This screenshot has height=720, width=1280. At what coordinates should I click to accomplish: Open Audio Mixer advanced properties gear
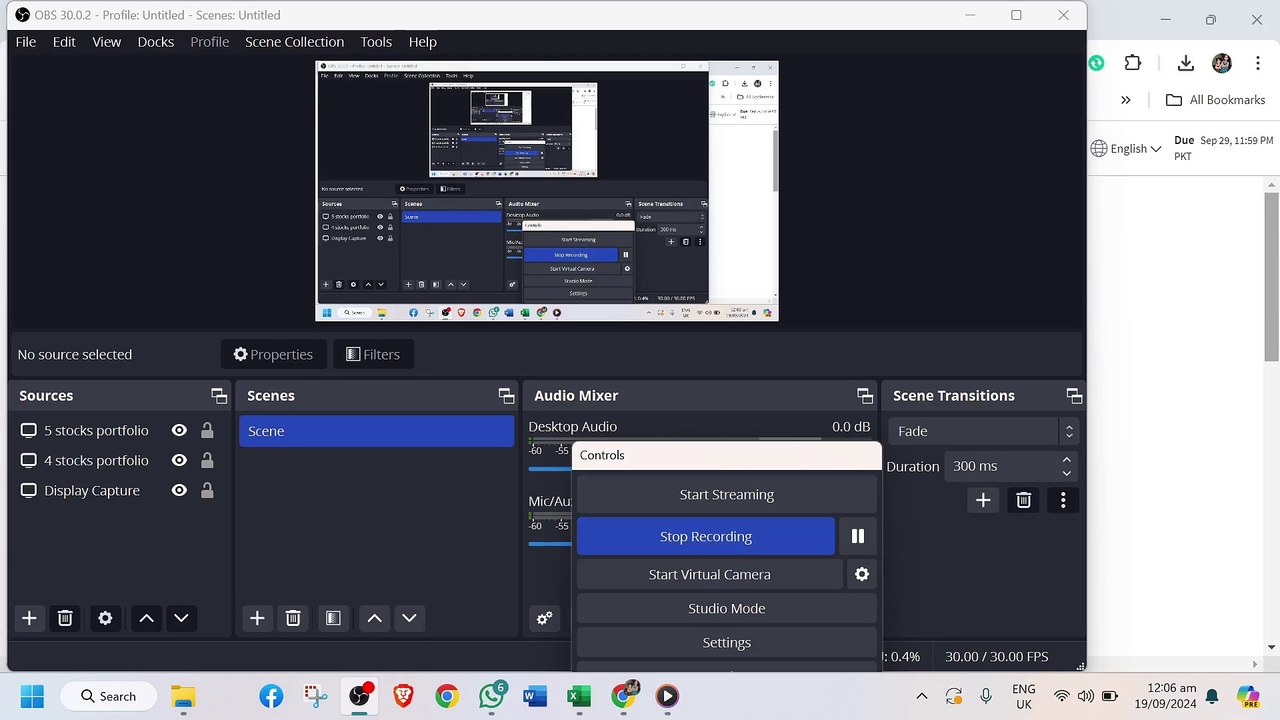coord(544,618)
